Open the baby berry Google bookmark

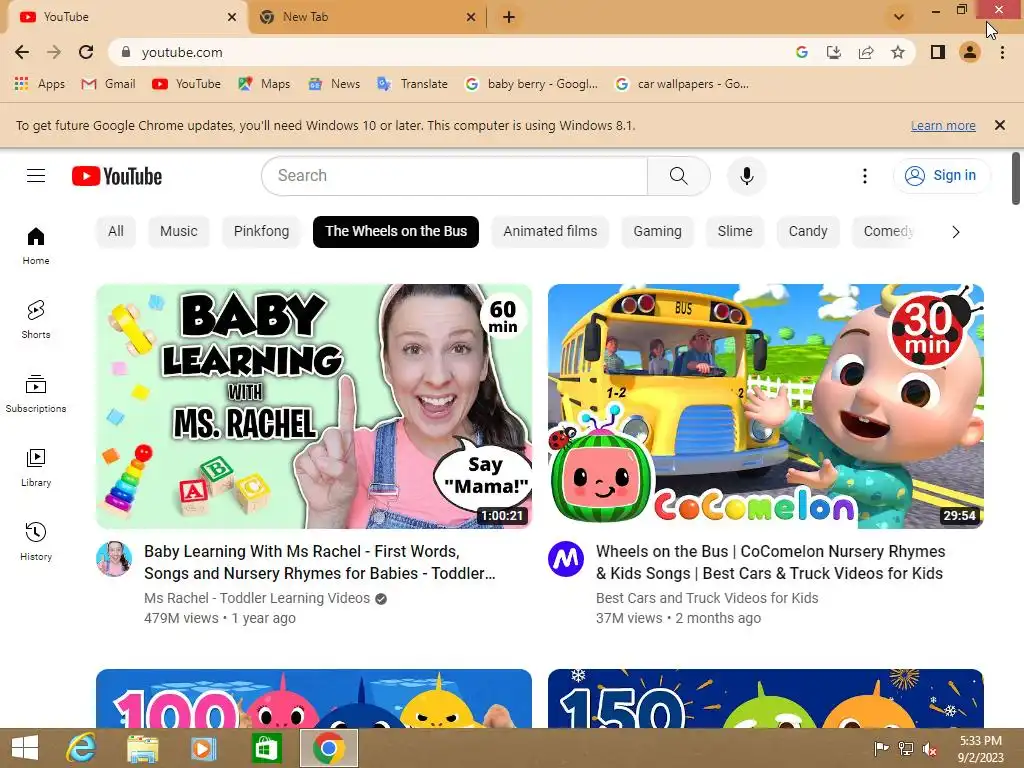click(x=532, y=84)
